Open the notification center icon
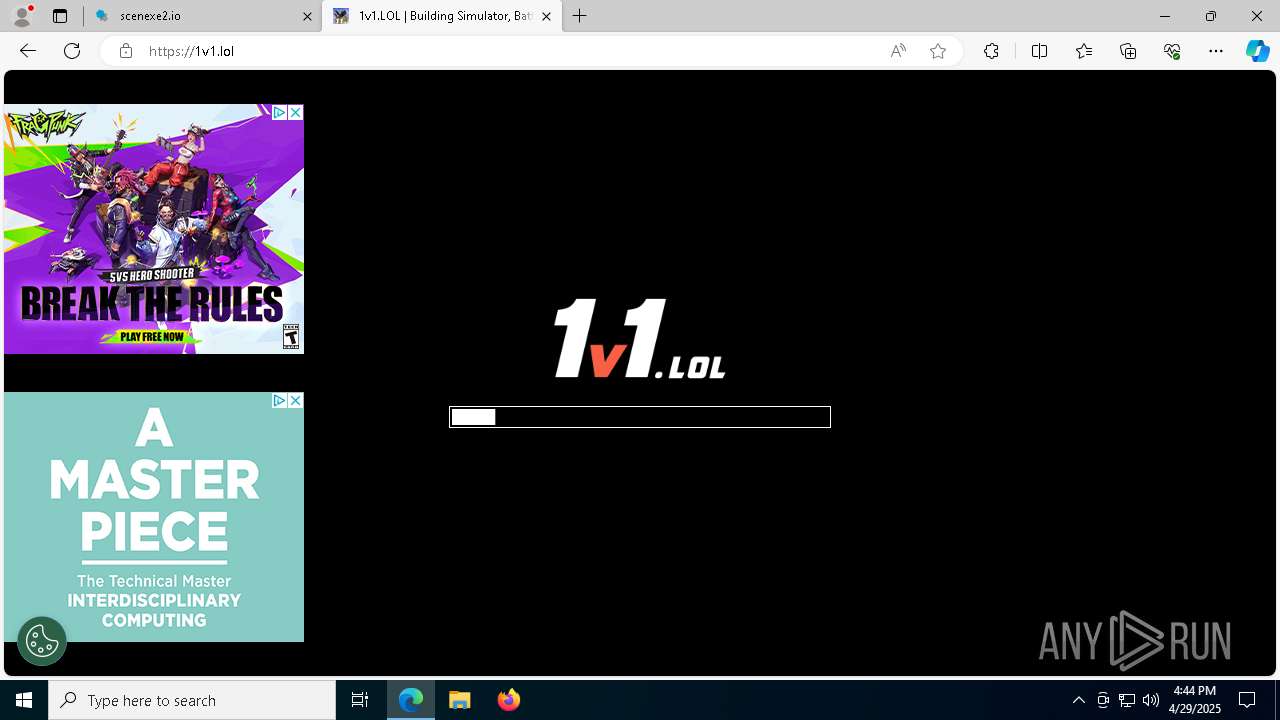The width and height of the screenshot is (1280, 720). click(1247, 700)
